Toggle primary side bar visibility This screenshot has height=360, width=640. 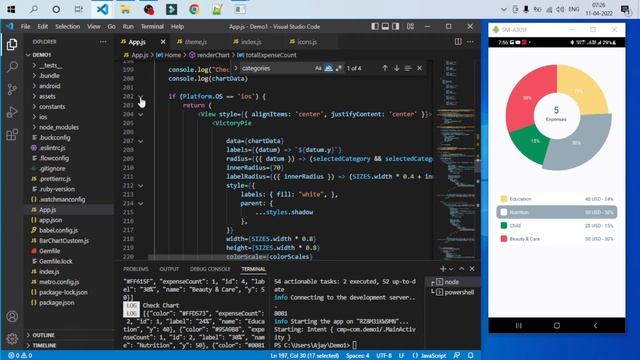pyautogui.click(x=375, y=27)
